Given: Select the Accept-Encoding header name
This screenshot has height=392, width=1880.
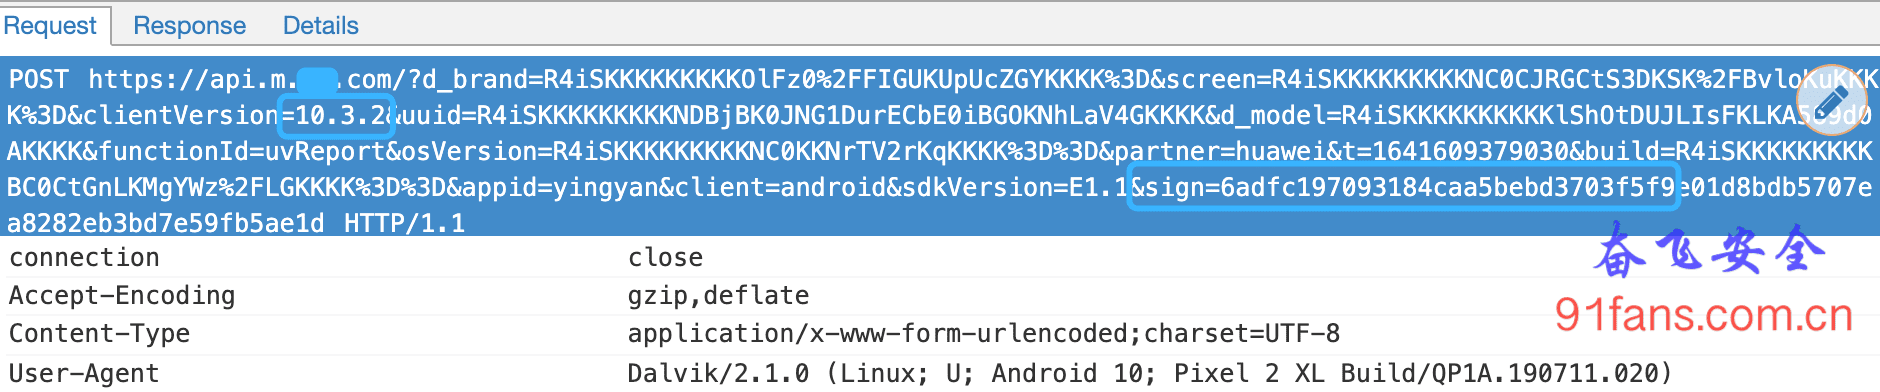Looking at the screenshot, I should (x=122, y=296).
